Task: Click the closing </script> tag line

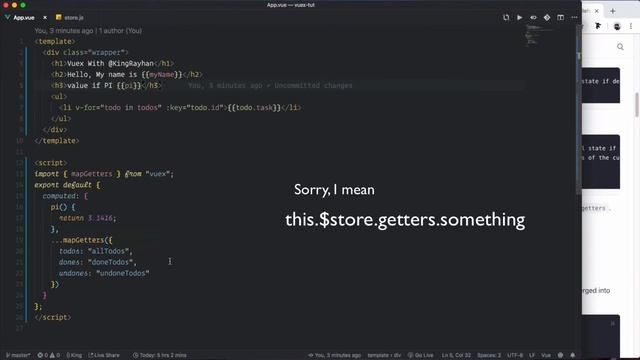Action: [x=53, y=317]
